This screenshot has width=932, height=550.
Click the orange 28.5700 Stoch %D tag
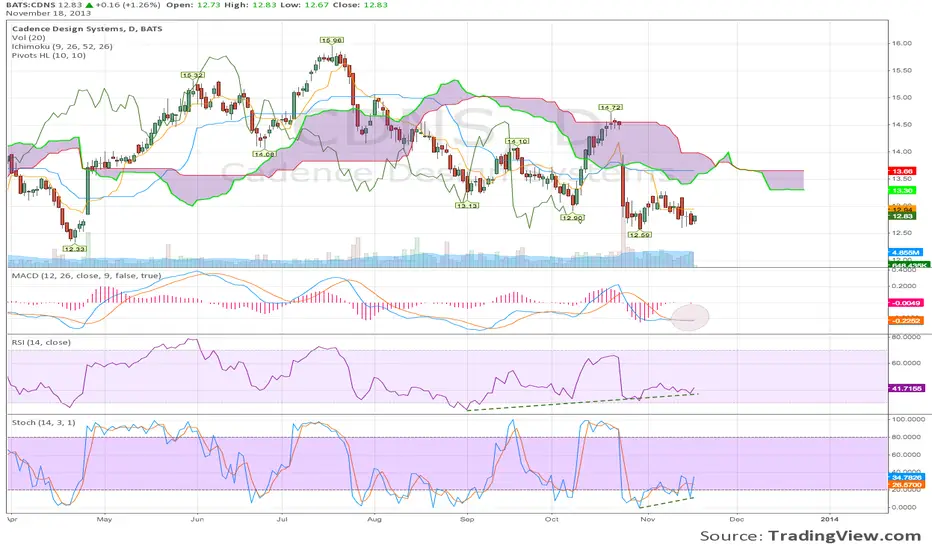(x=906, y=485)
